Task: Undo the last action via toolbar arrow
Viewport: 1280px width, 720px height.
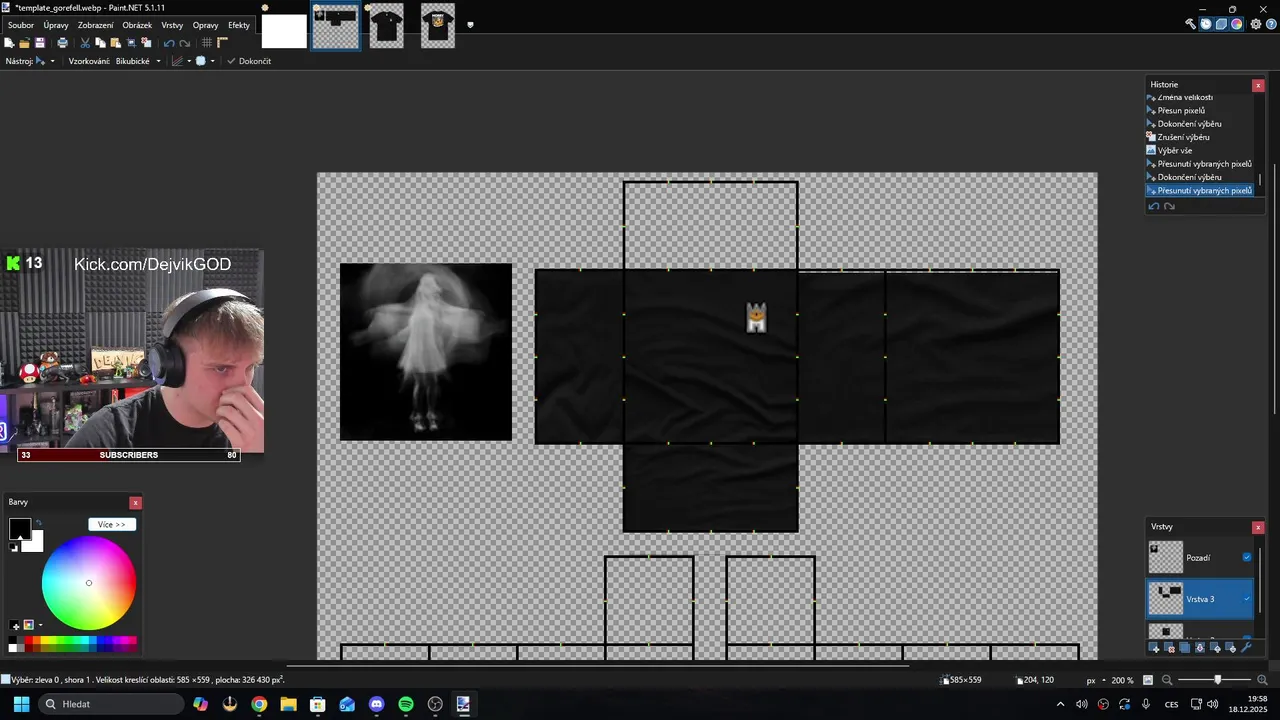Action: 169,43
